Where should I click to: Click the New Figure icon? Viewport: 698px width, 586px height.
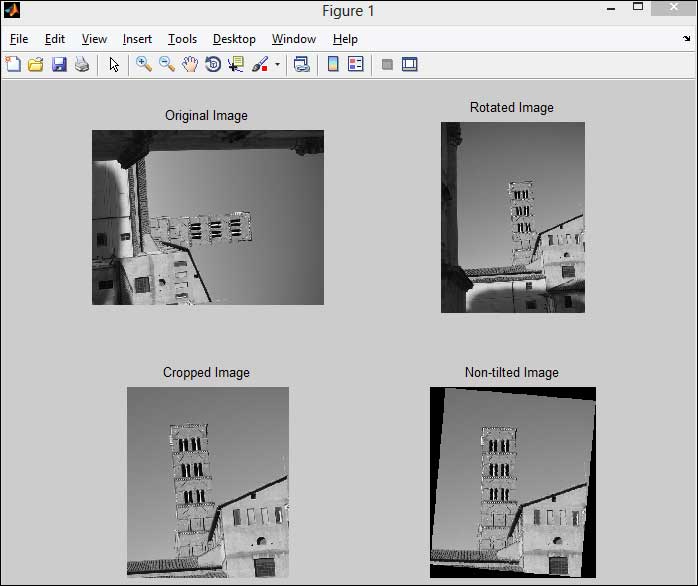coord(13,64)
